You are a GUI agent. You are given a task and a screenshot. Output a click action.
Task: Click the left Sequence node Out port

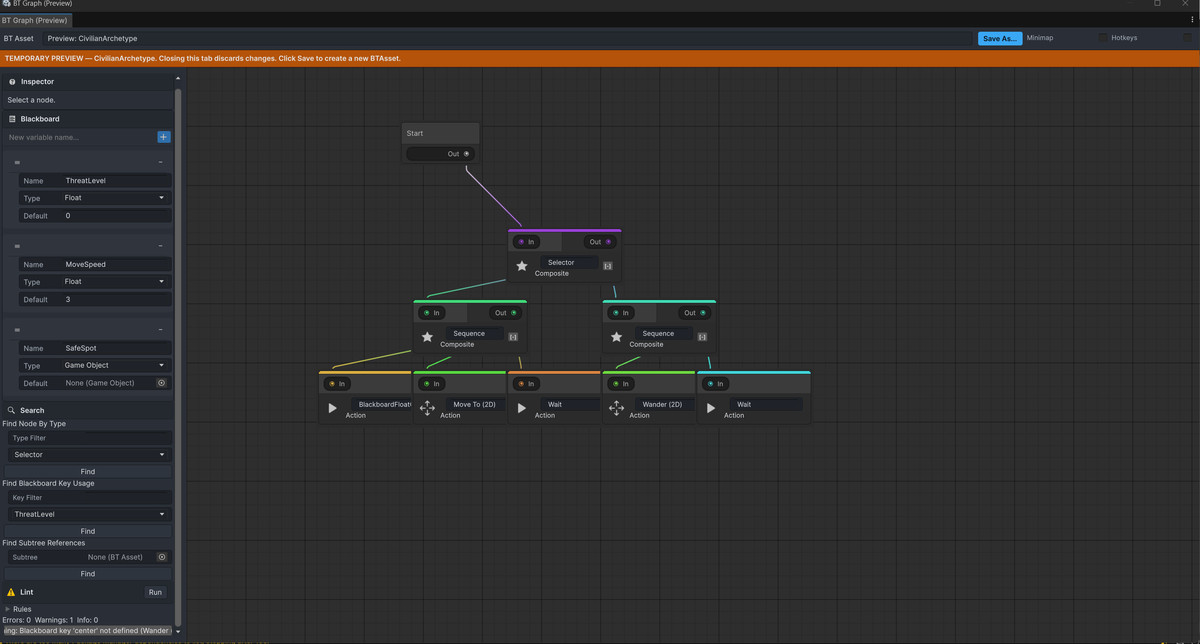(x=513, y=313)
